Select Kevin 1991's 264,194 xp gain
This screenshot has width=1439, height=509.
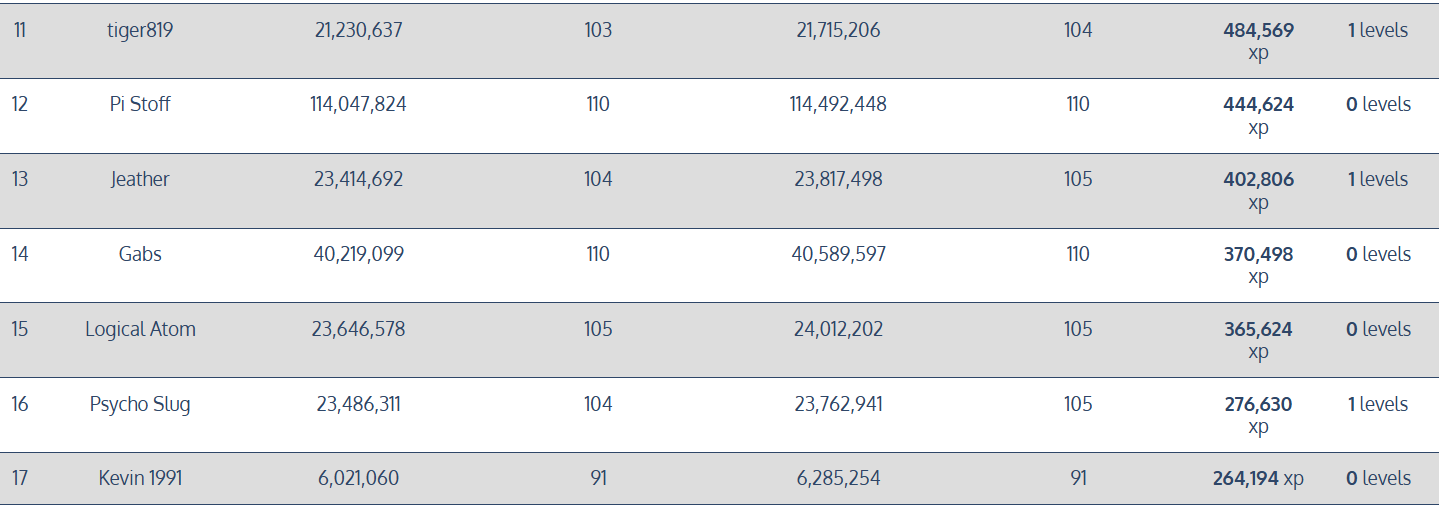click(1258, 478)
